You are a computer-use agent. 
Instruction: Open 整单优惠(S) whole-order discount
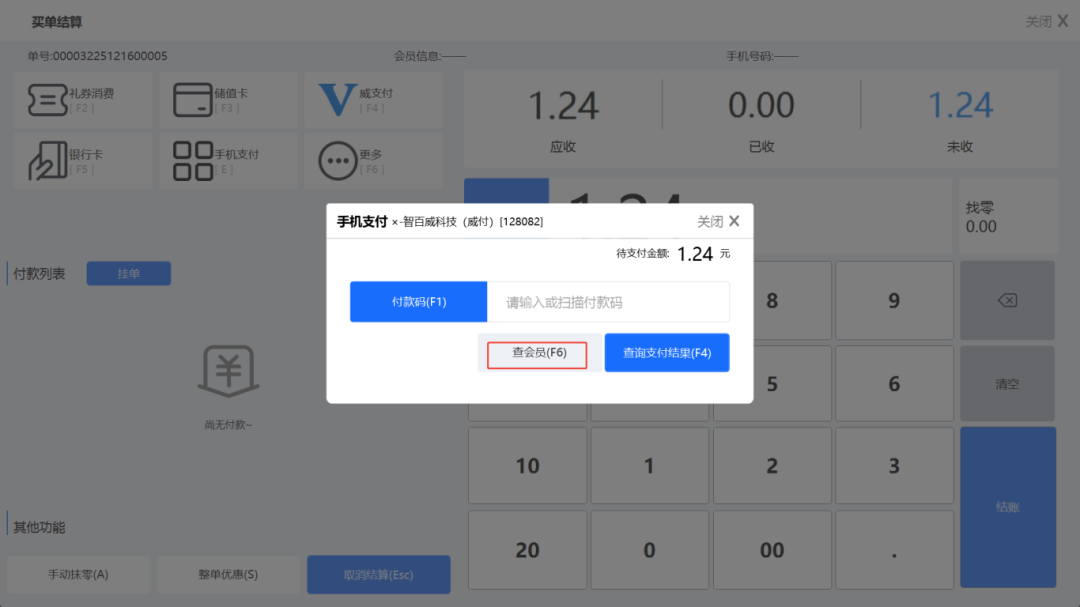[x=228, y=575]
